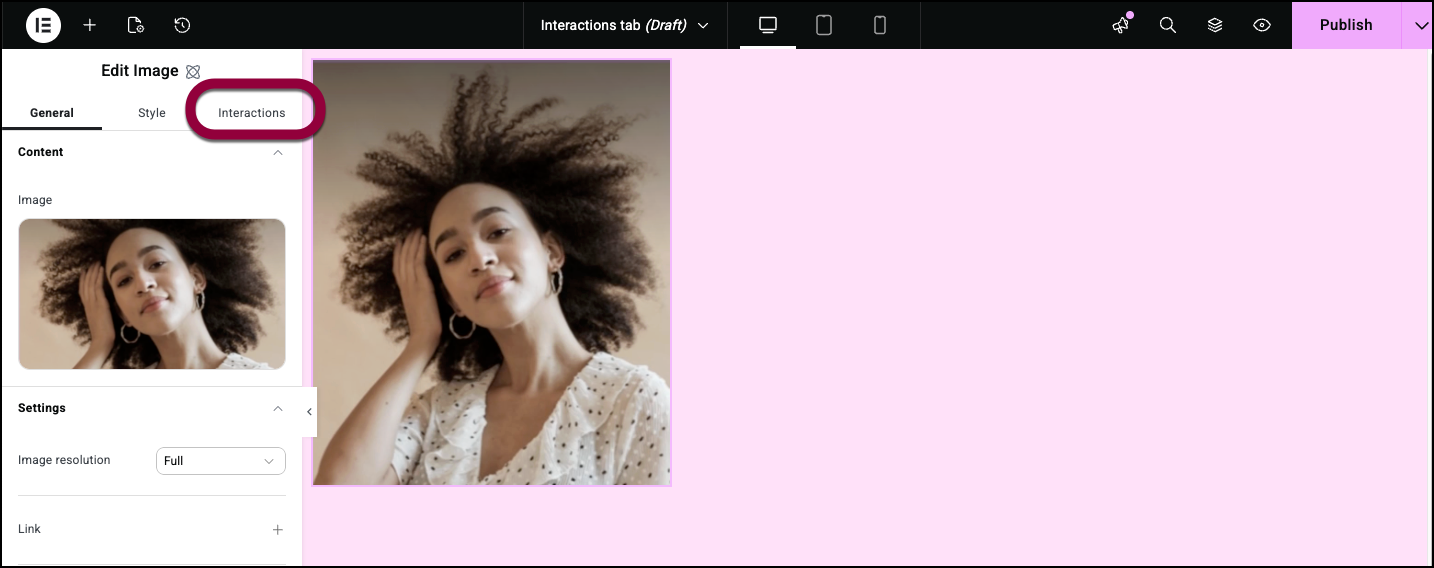Viewport: 1434px width, 568px height.
Task: Open the revision history icon
Action: 182,25
